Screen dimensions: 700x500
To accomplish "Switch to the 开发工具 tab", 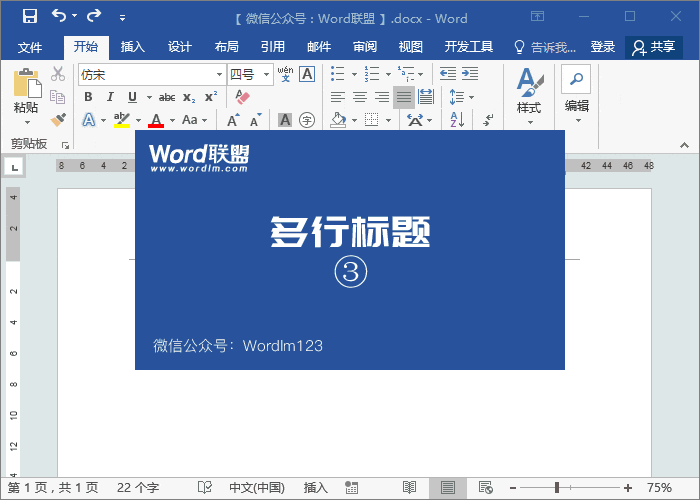I will pyautogui.click(x=468, y=47).
